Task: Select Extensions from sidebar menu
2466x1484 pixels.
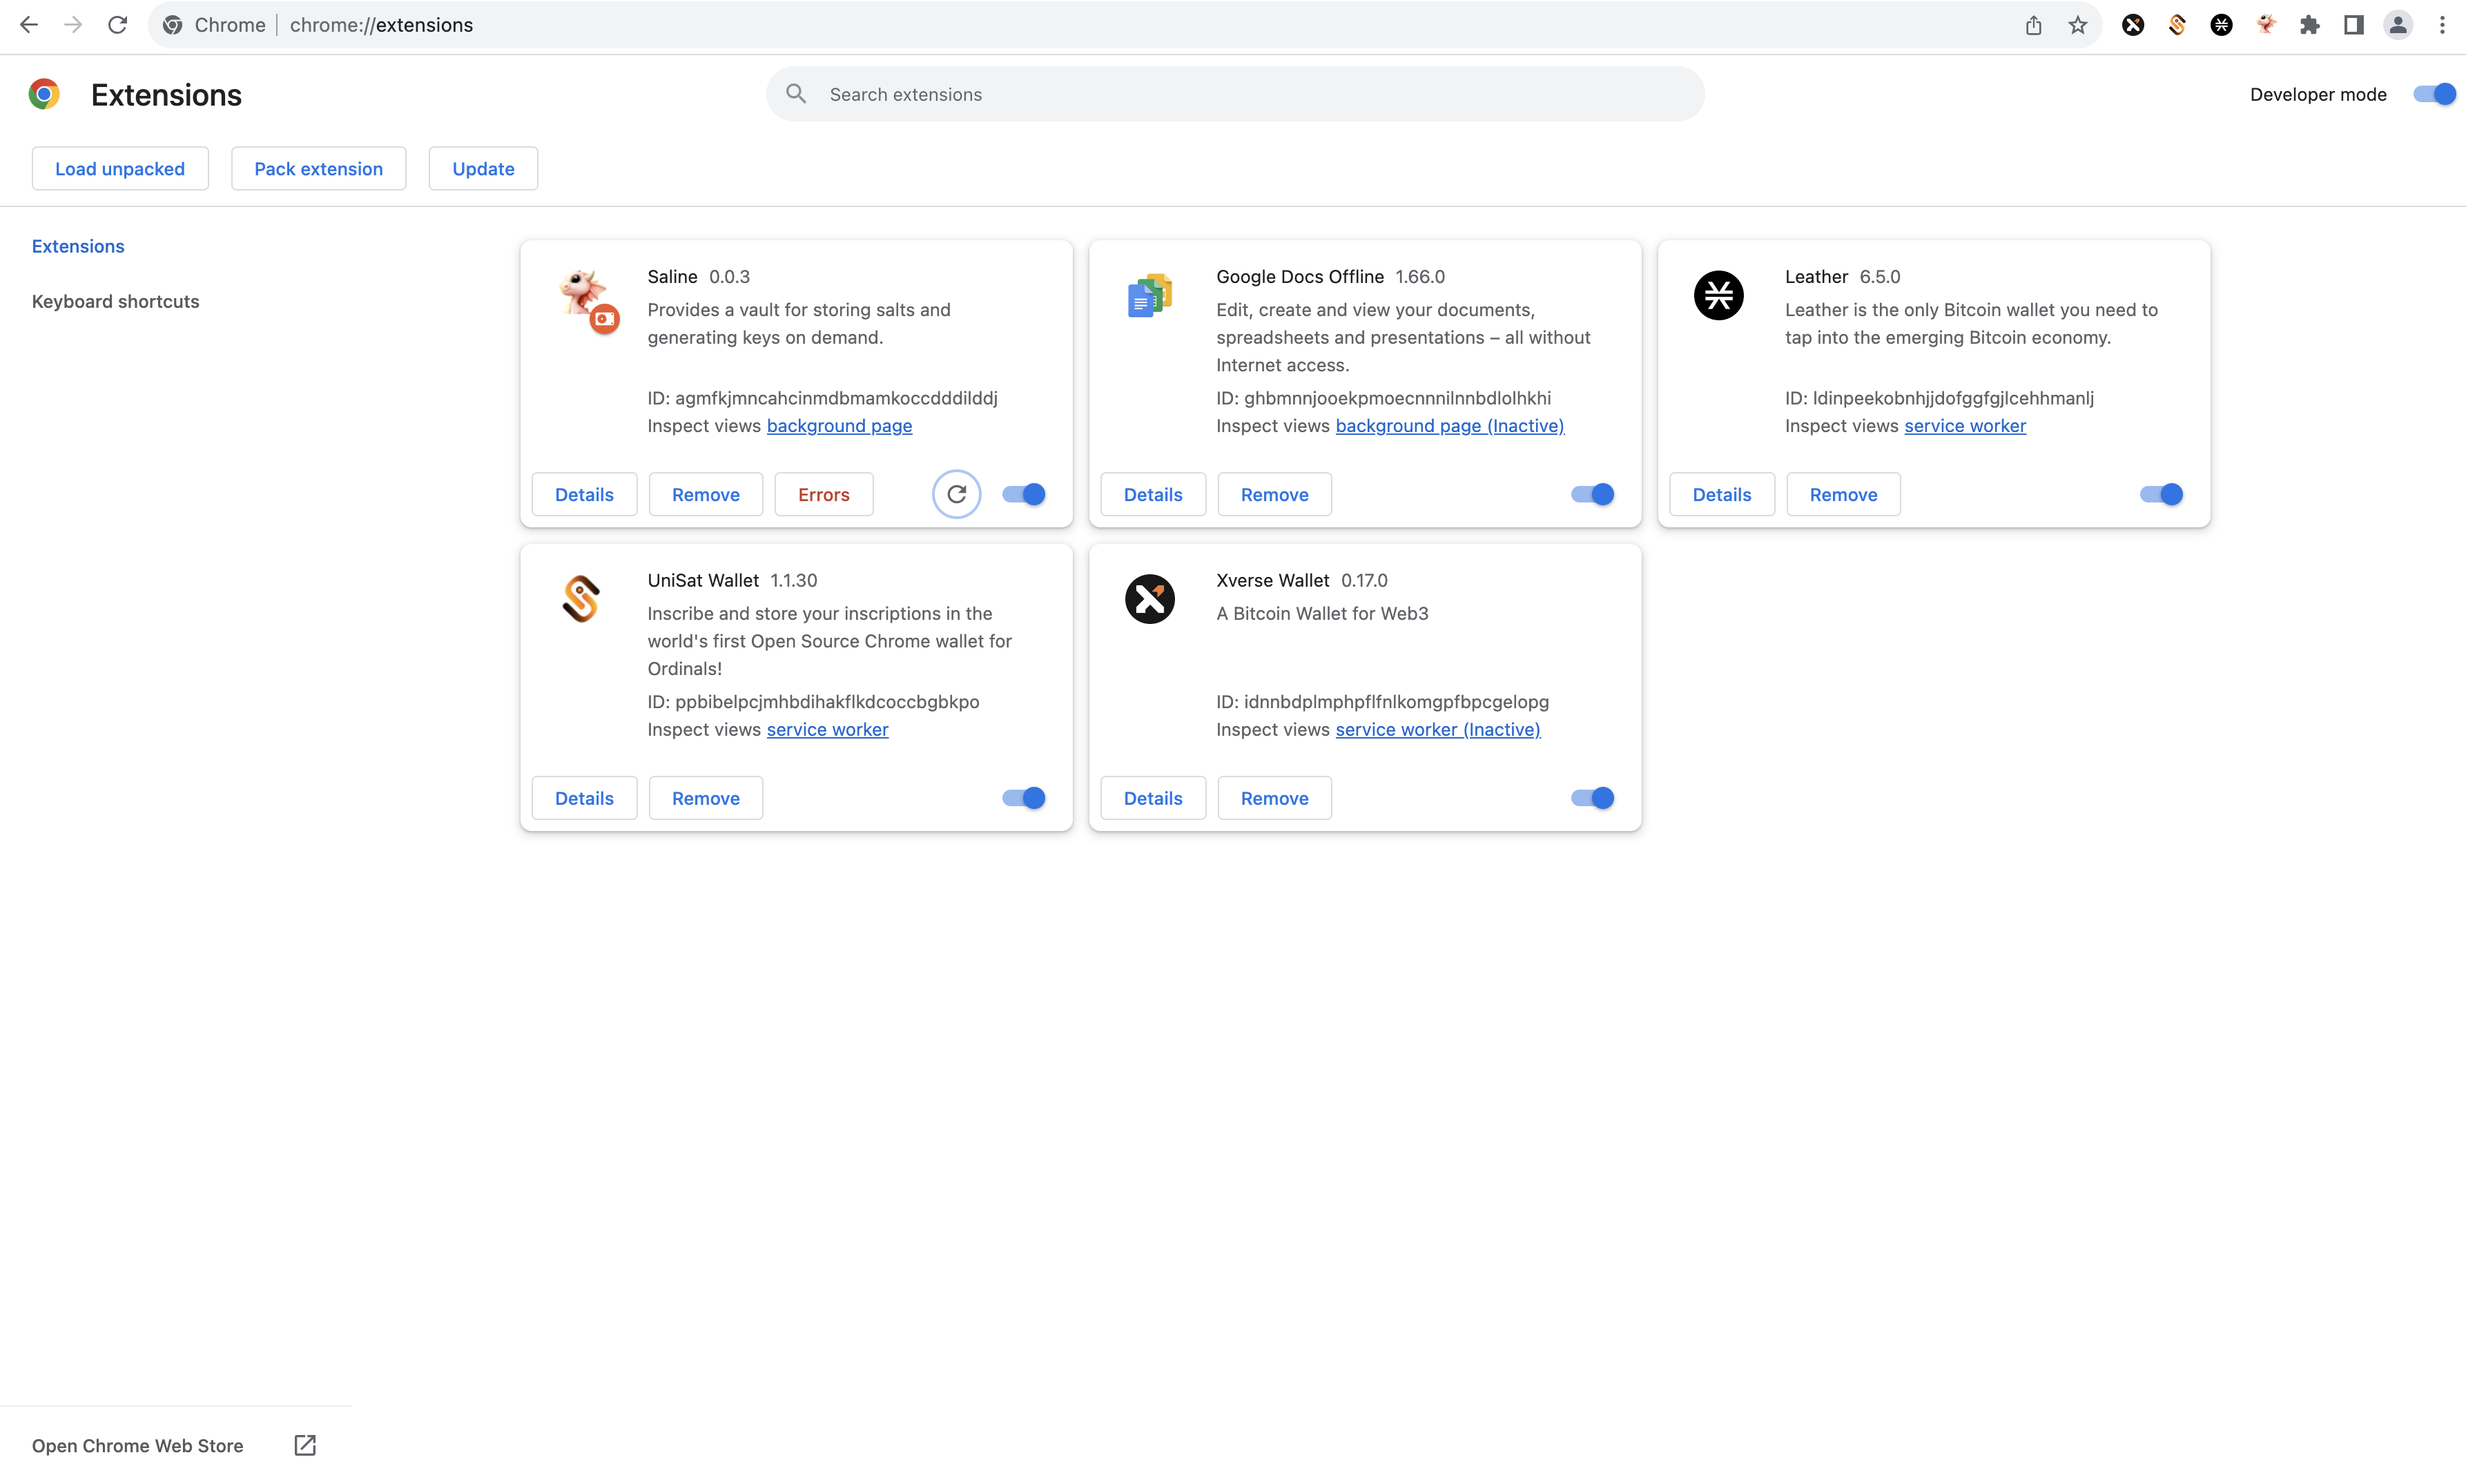Action: click(77, 245)
